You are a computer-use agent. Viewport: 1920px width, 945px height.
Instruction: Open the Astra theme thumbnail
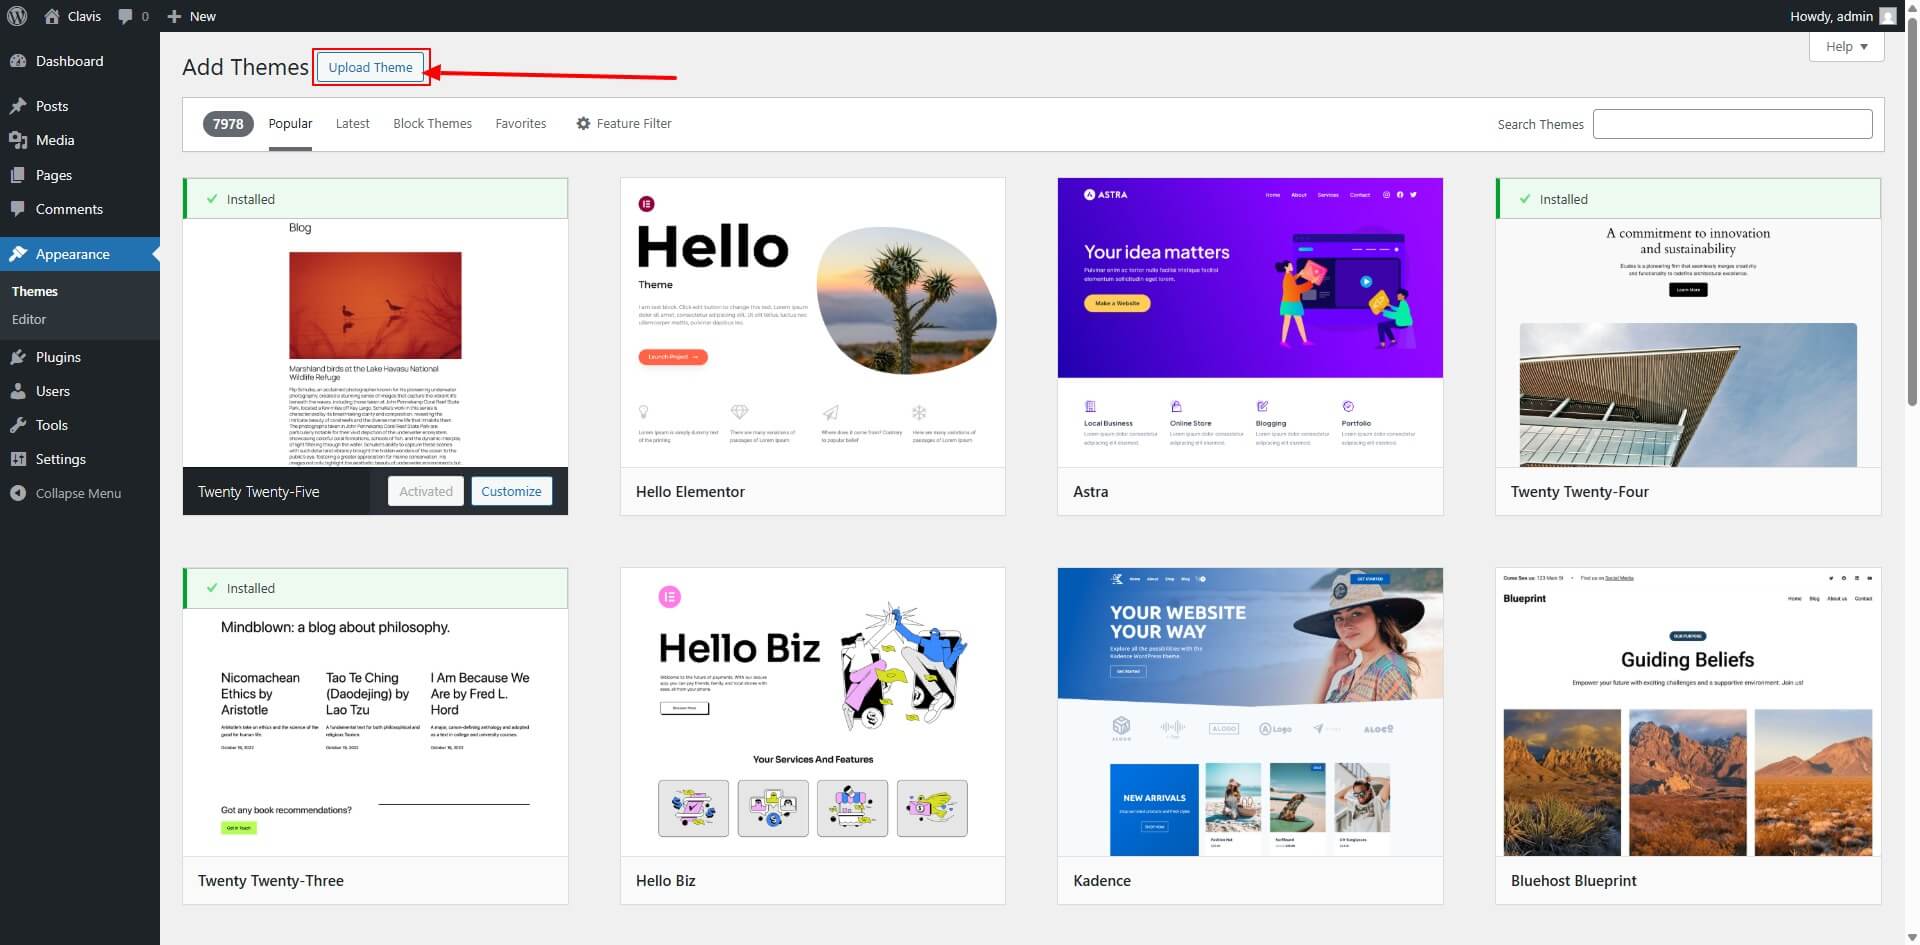click(1249, 322)
